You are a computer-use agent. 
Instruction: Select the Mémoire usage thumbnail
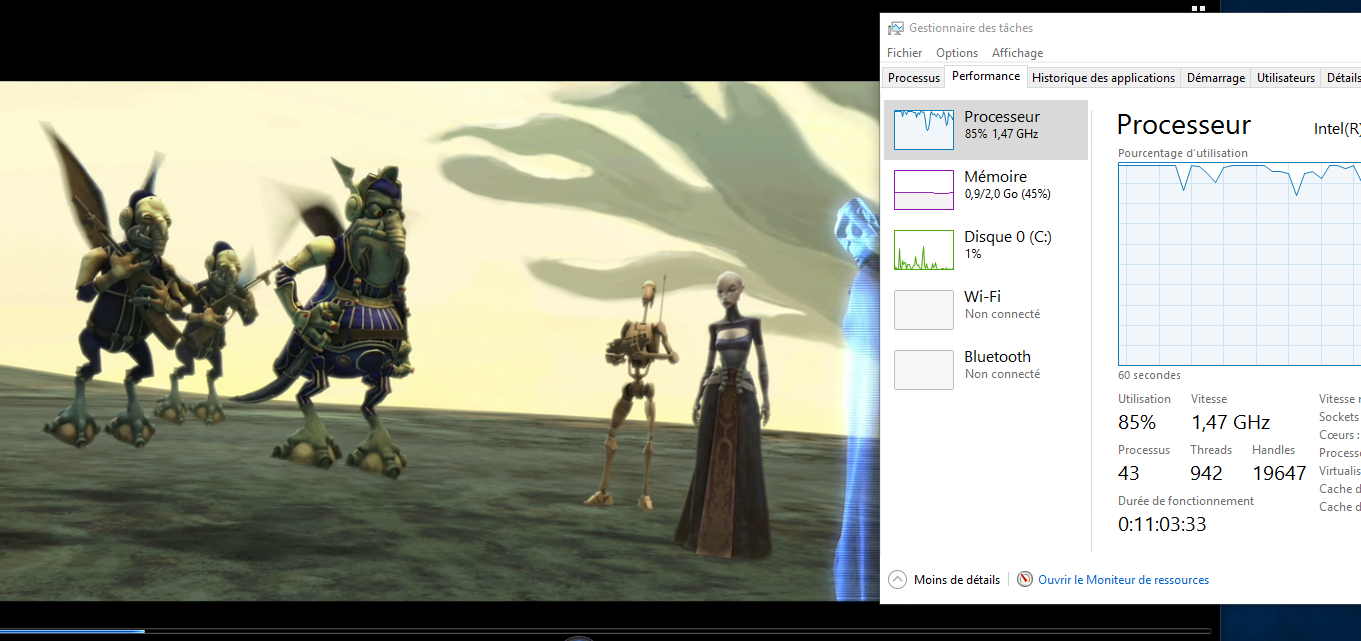[923, 190]
